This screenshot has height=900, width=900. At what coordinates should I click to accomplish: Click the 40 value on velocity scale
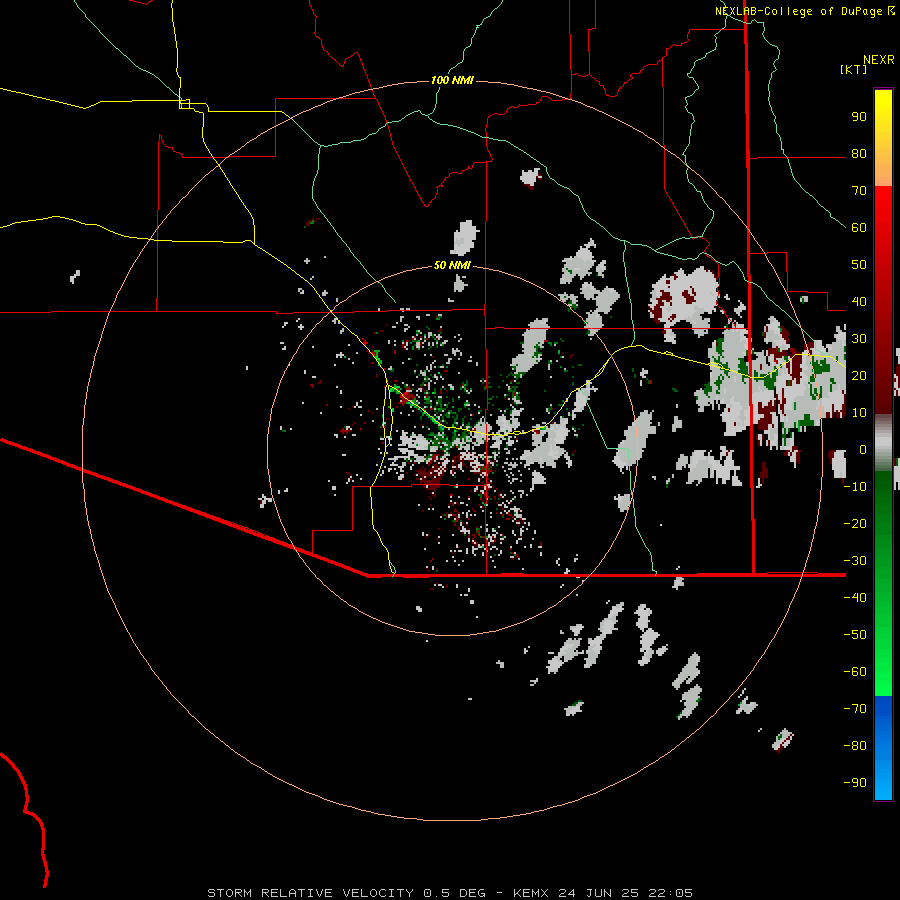(859, 301)
